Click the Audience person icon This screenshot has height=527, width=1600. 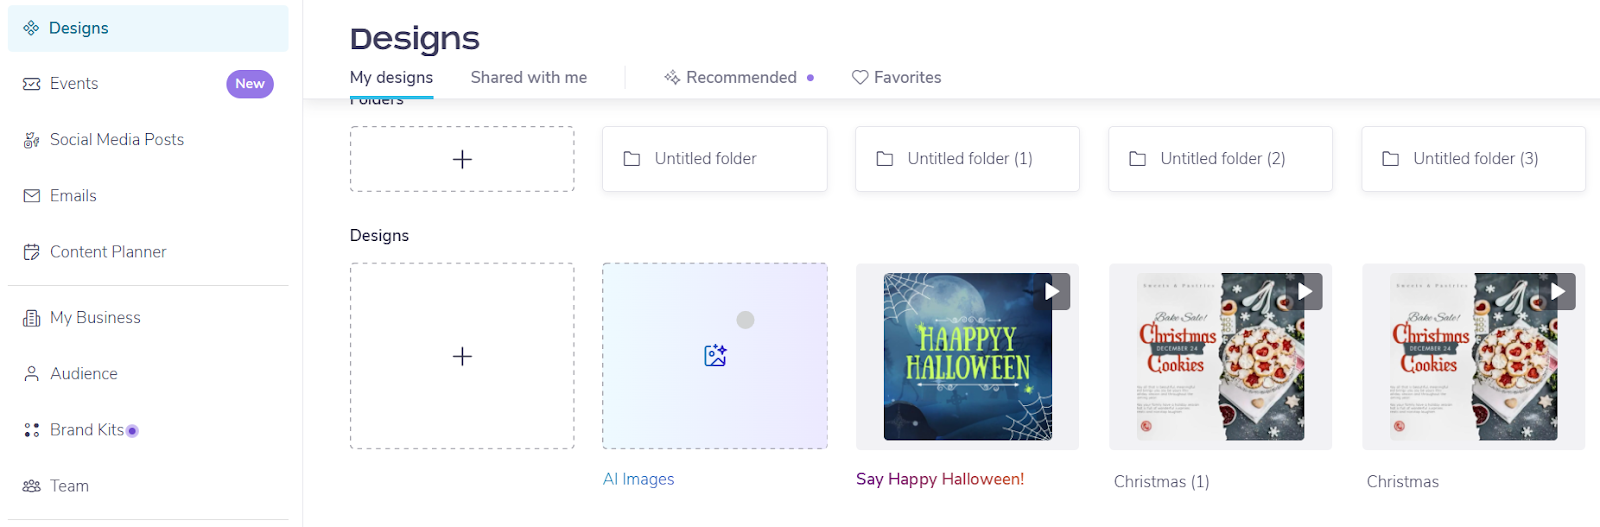coord(32,374)
